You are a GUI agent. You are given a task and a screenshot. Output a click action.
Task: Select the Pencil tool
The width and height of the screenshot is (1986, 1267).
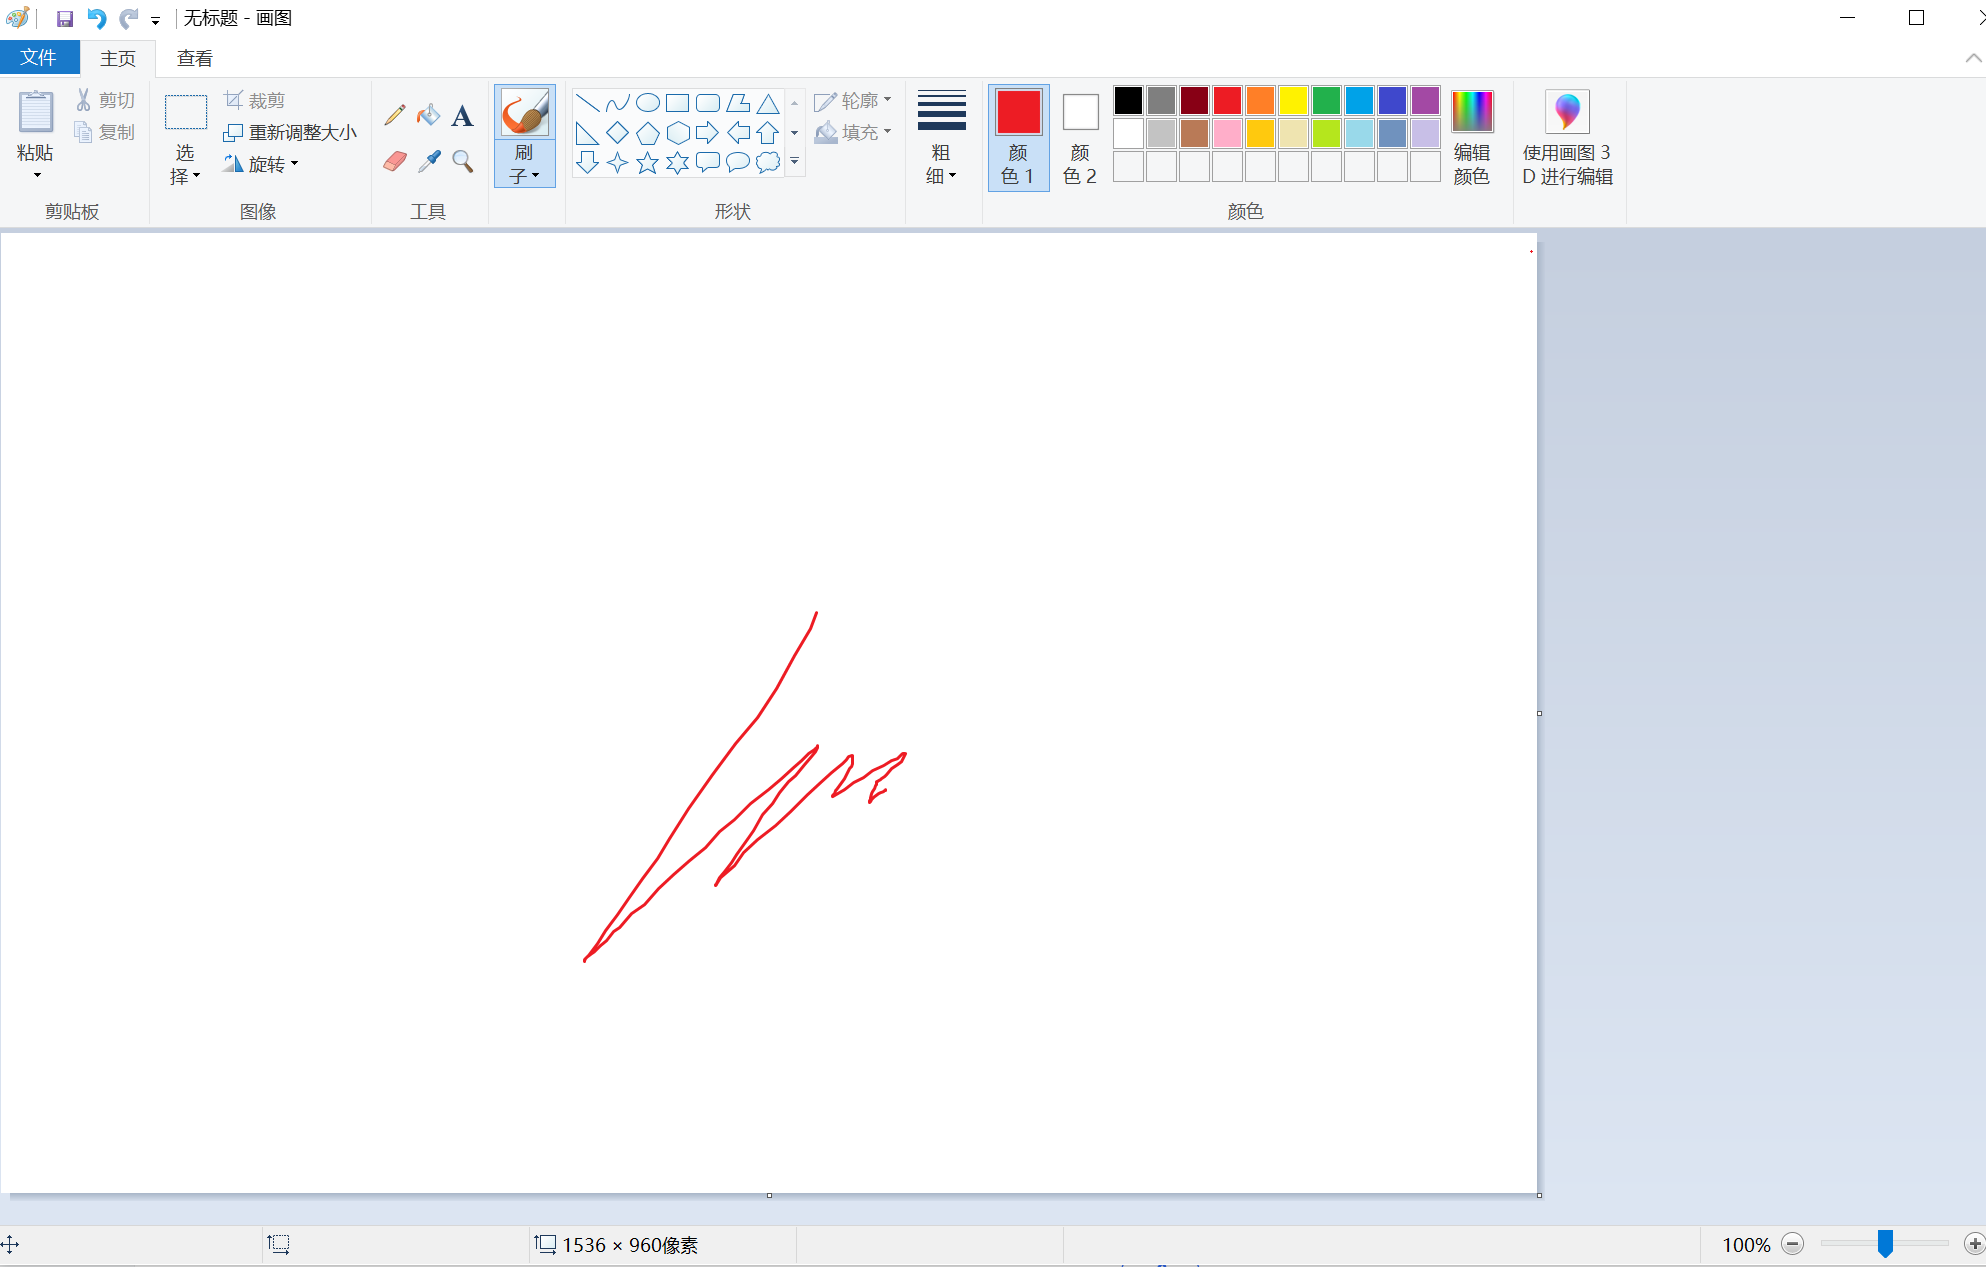(x=395, y=115)
